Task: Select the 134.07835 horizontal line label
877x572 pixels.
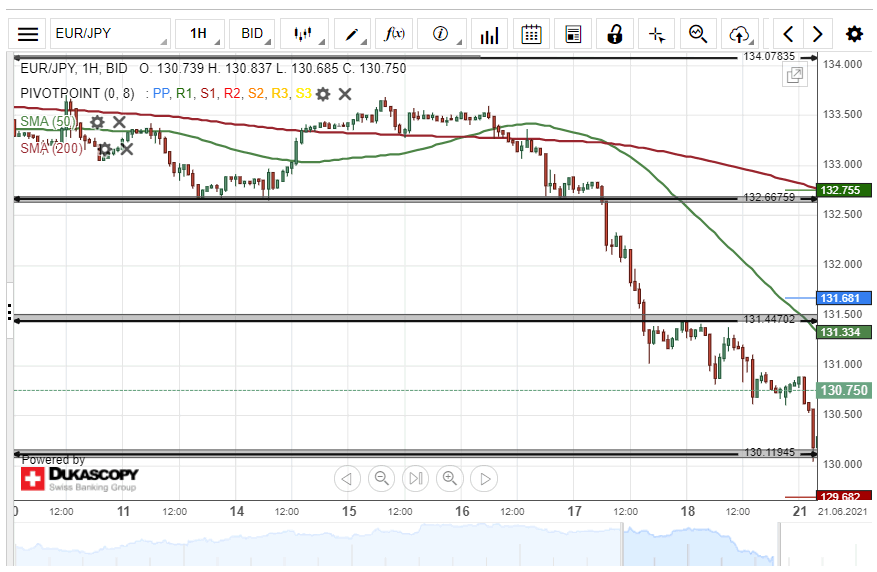Action: pos(769,56)
